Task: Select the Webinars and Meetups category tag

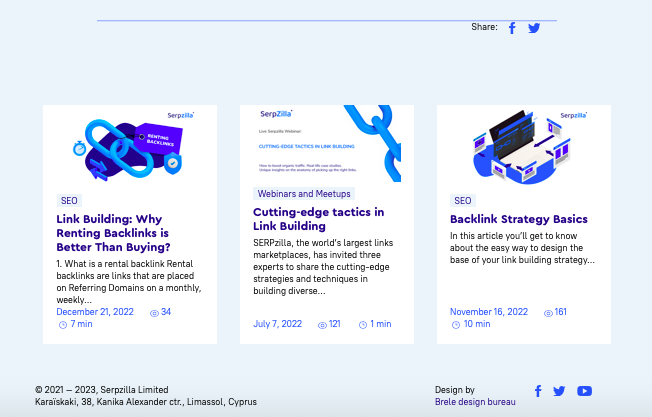Action: 304,194
